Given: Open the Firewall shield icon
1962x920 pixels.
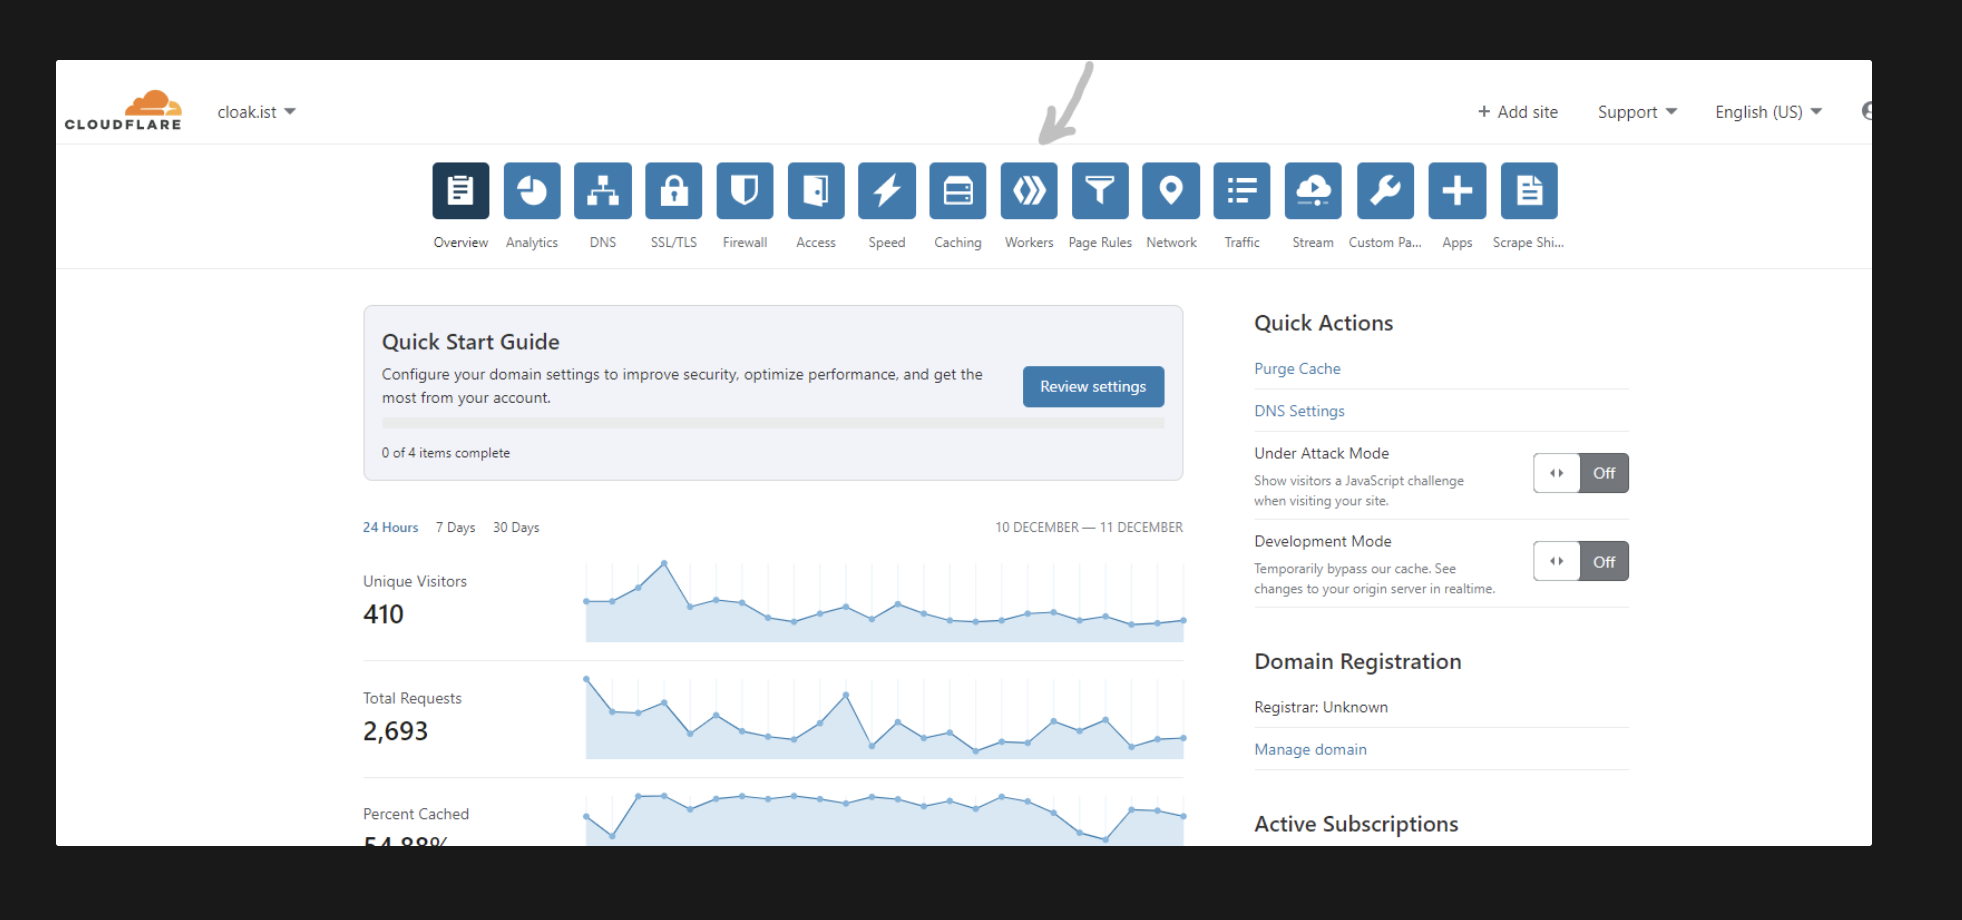Looking at the screenshot, I should pyautogui.click(x=744, y=190).
